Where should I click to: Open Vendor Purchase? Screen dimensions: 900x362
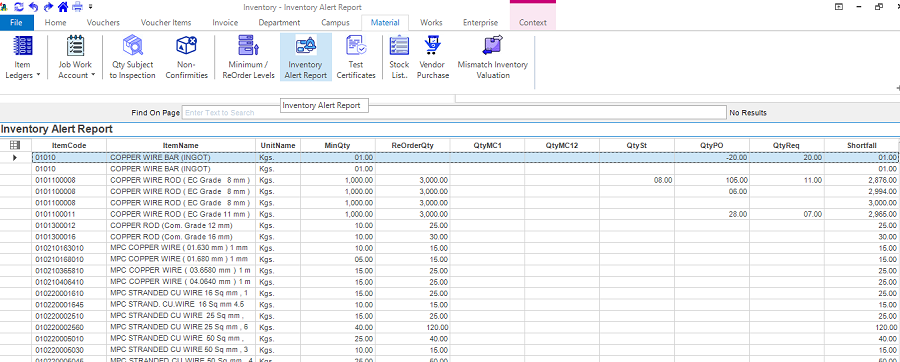[x=432, y=57]
